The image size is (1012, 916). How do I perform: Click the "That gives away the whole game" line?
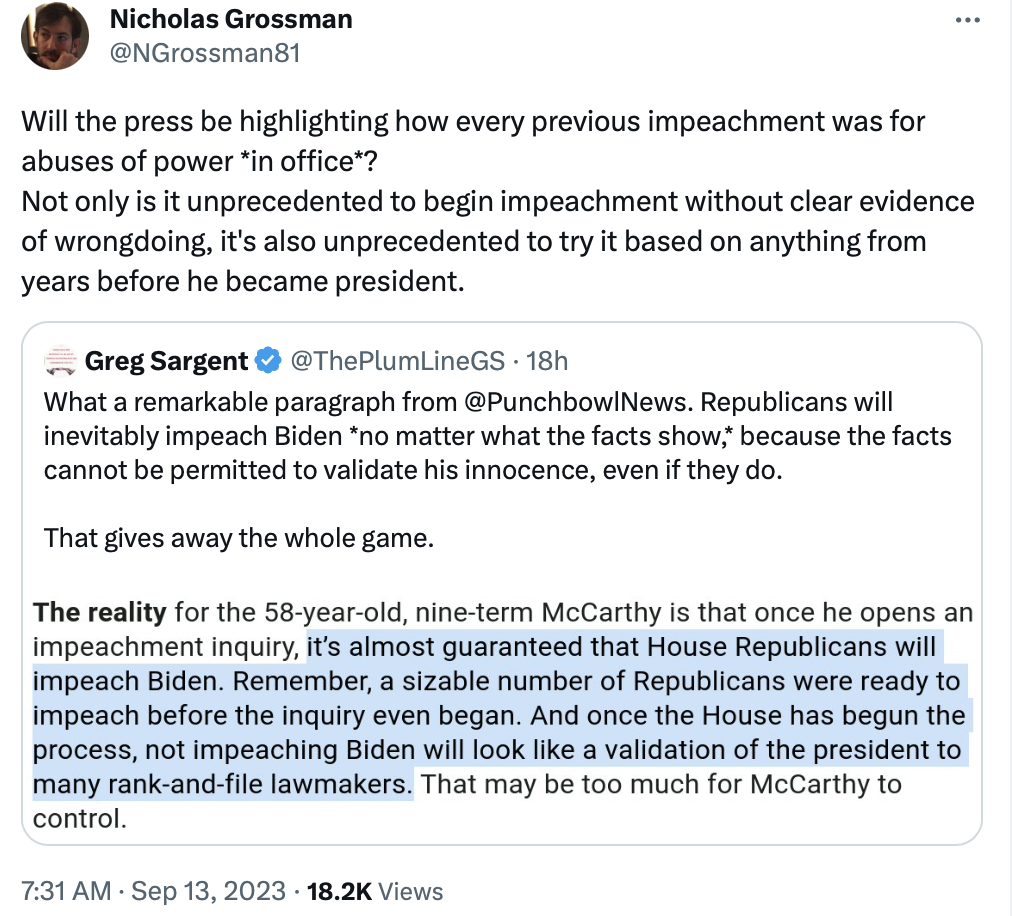[239, 538]
